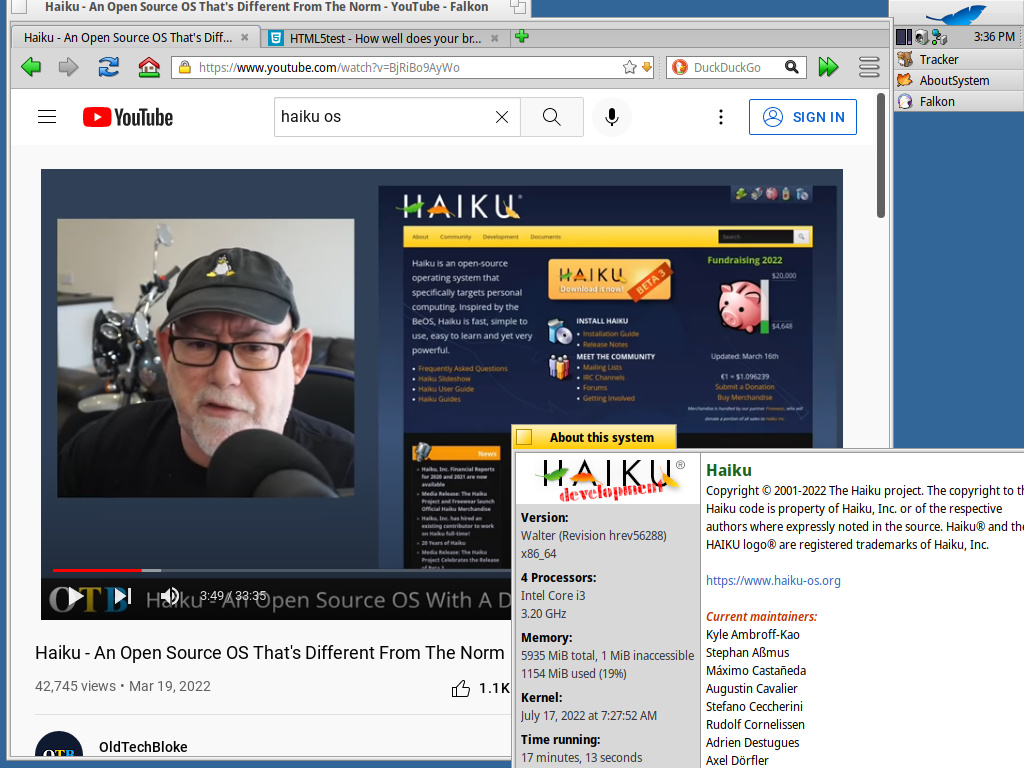Close the HTML5test tab
1024x768 pixels.
(x=495, y=38)
